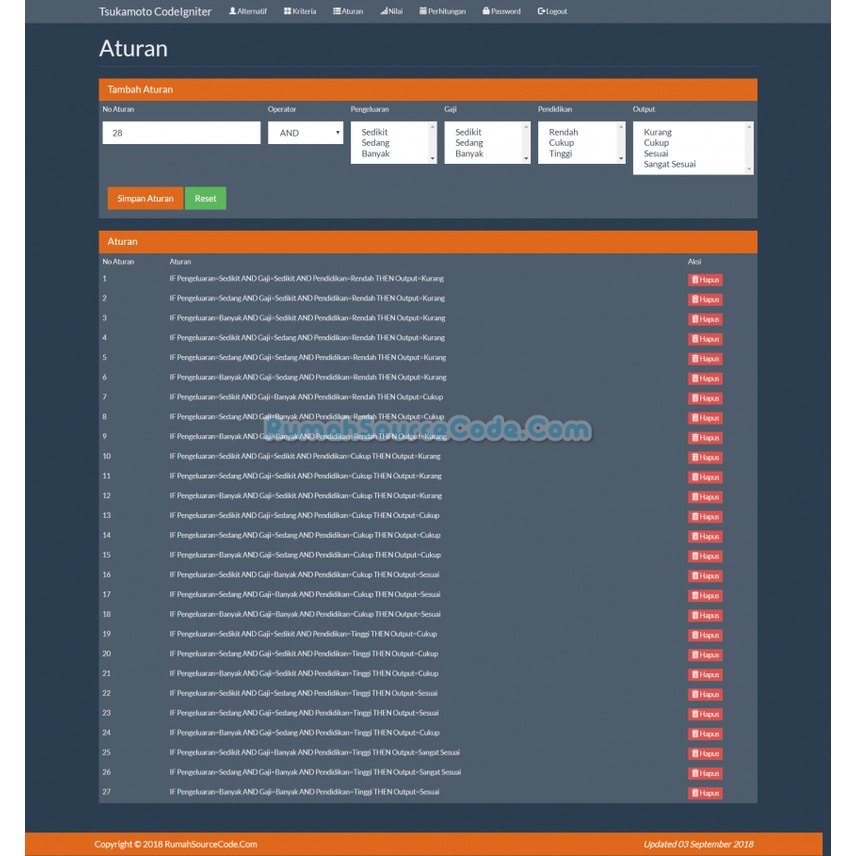Click the Tsukamoto CodeIgniter brand link
856x856 pixels.
tap(155, 11)
